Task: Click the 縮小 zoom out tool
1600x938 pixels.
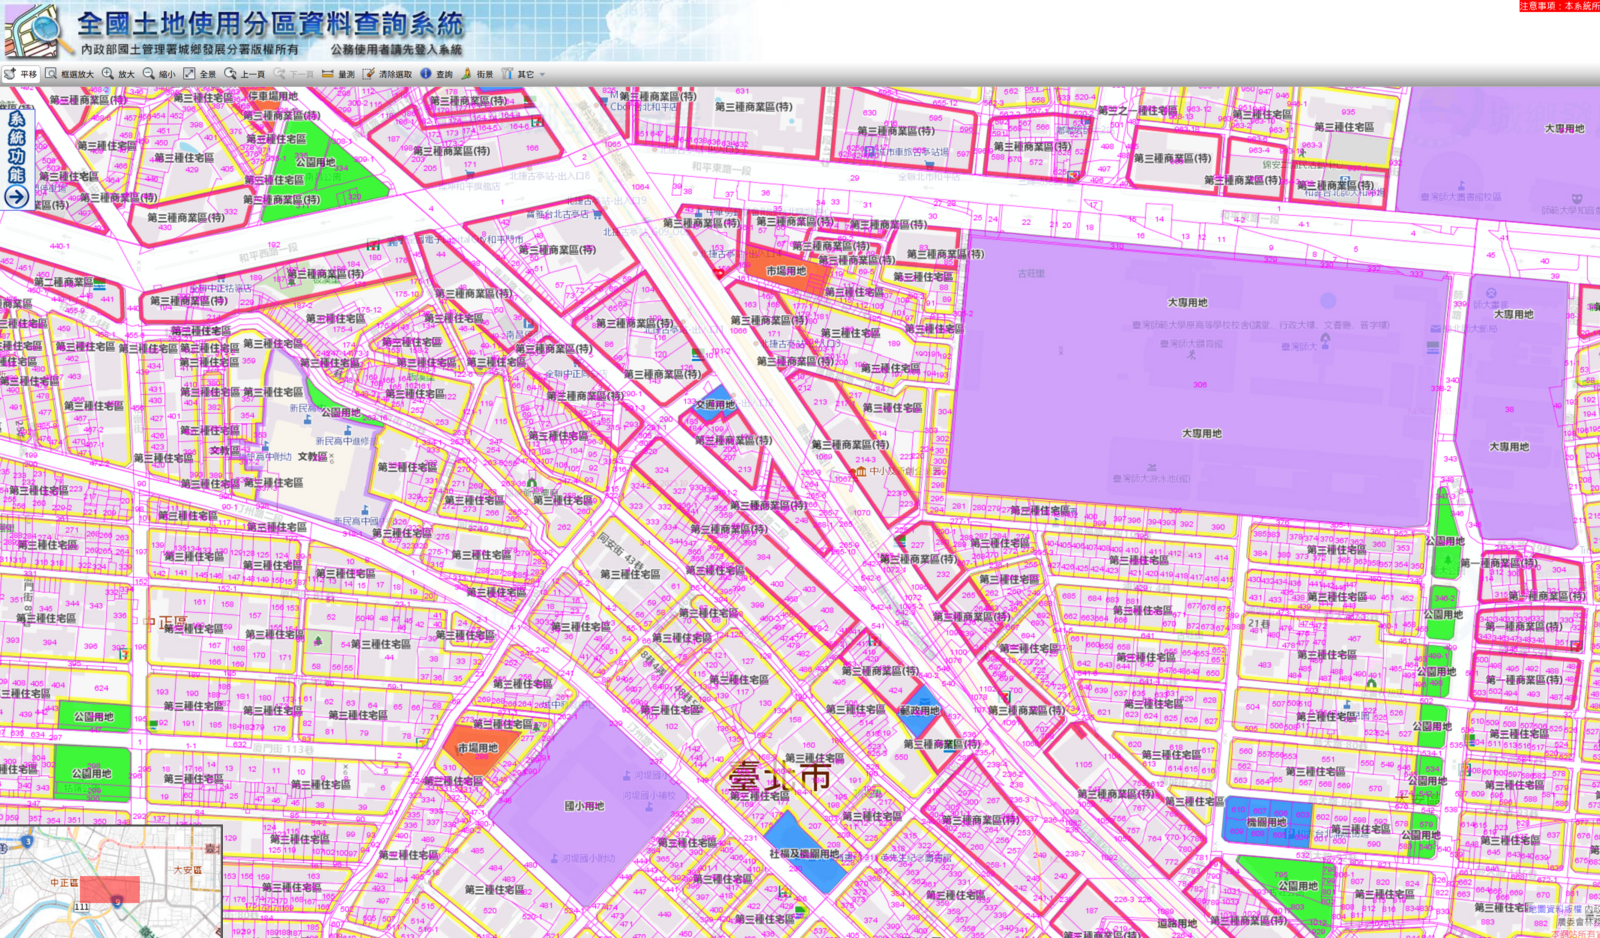Action: pos(159,74)
